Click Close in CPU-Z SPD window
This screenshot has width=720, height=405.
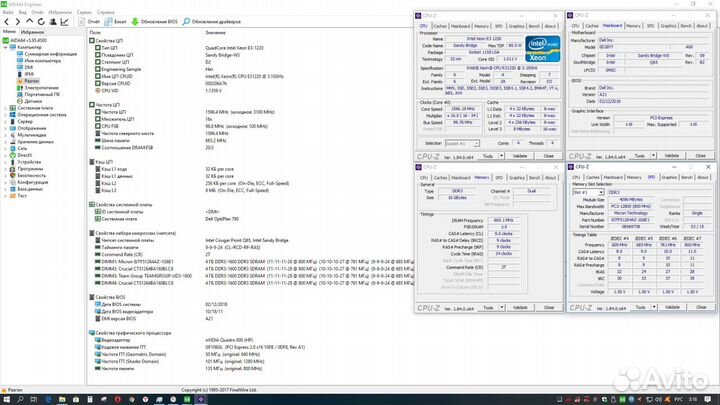[x=701, y=307]
